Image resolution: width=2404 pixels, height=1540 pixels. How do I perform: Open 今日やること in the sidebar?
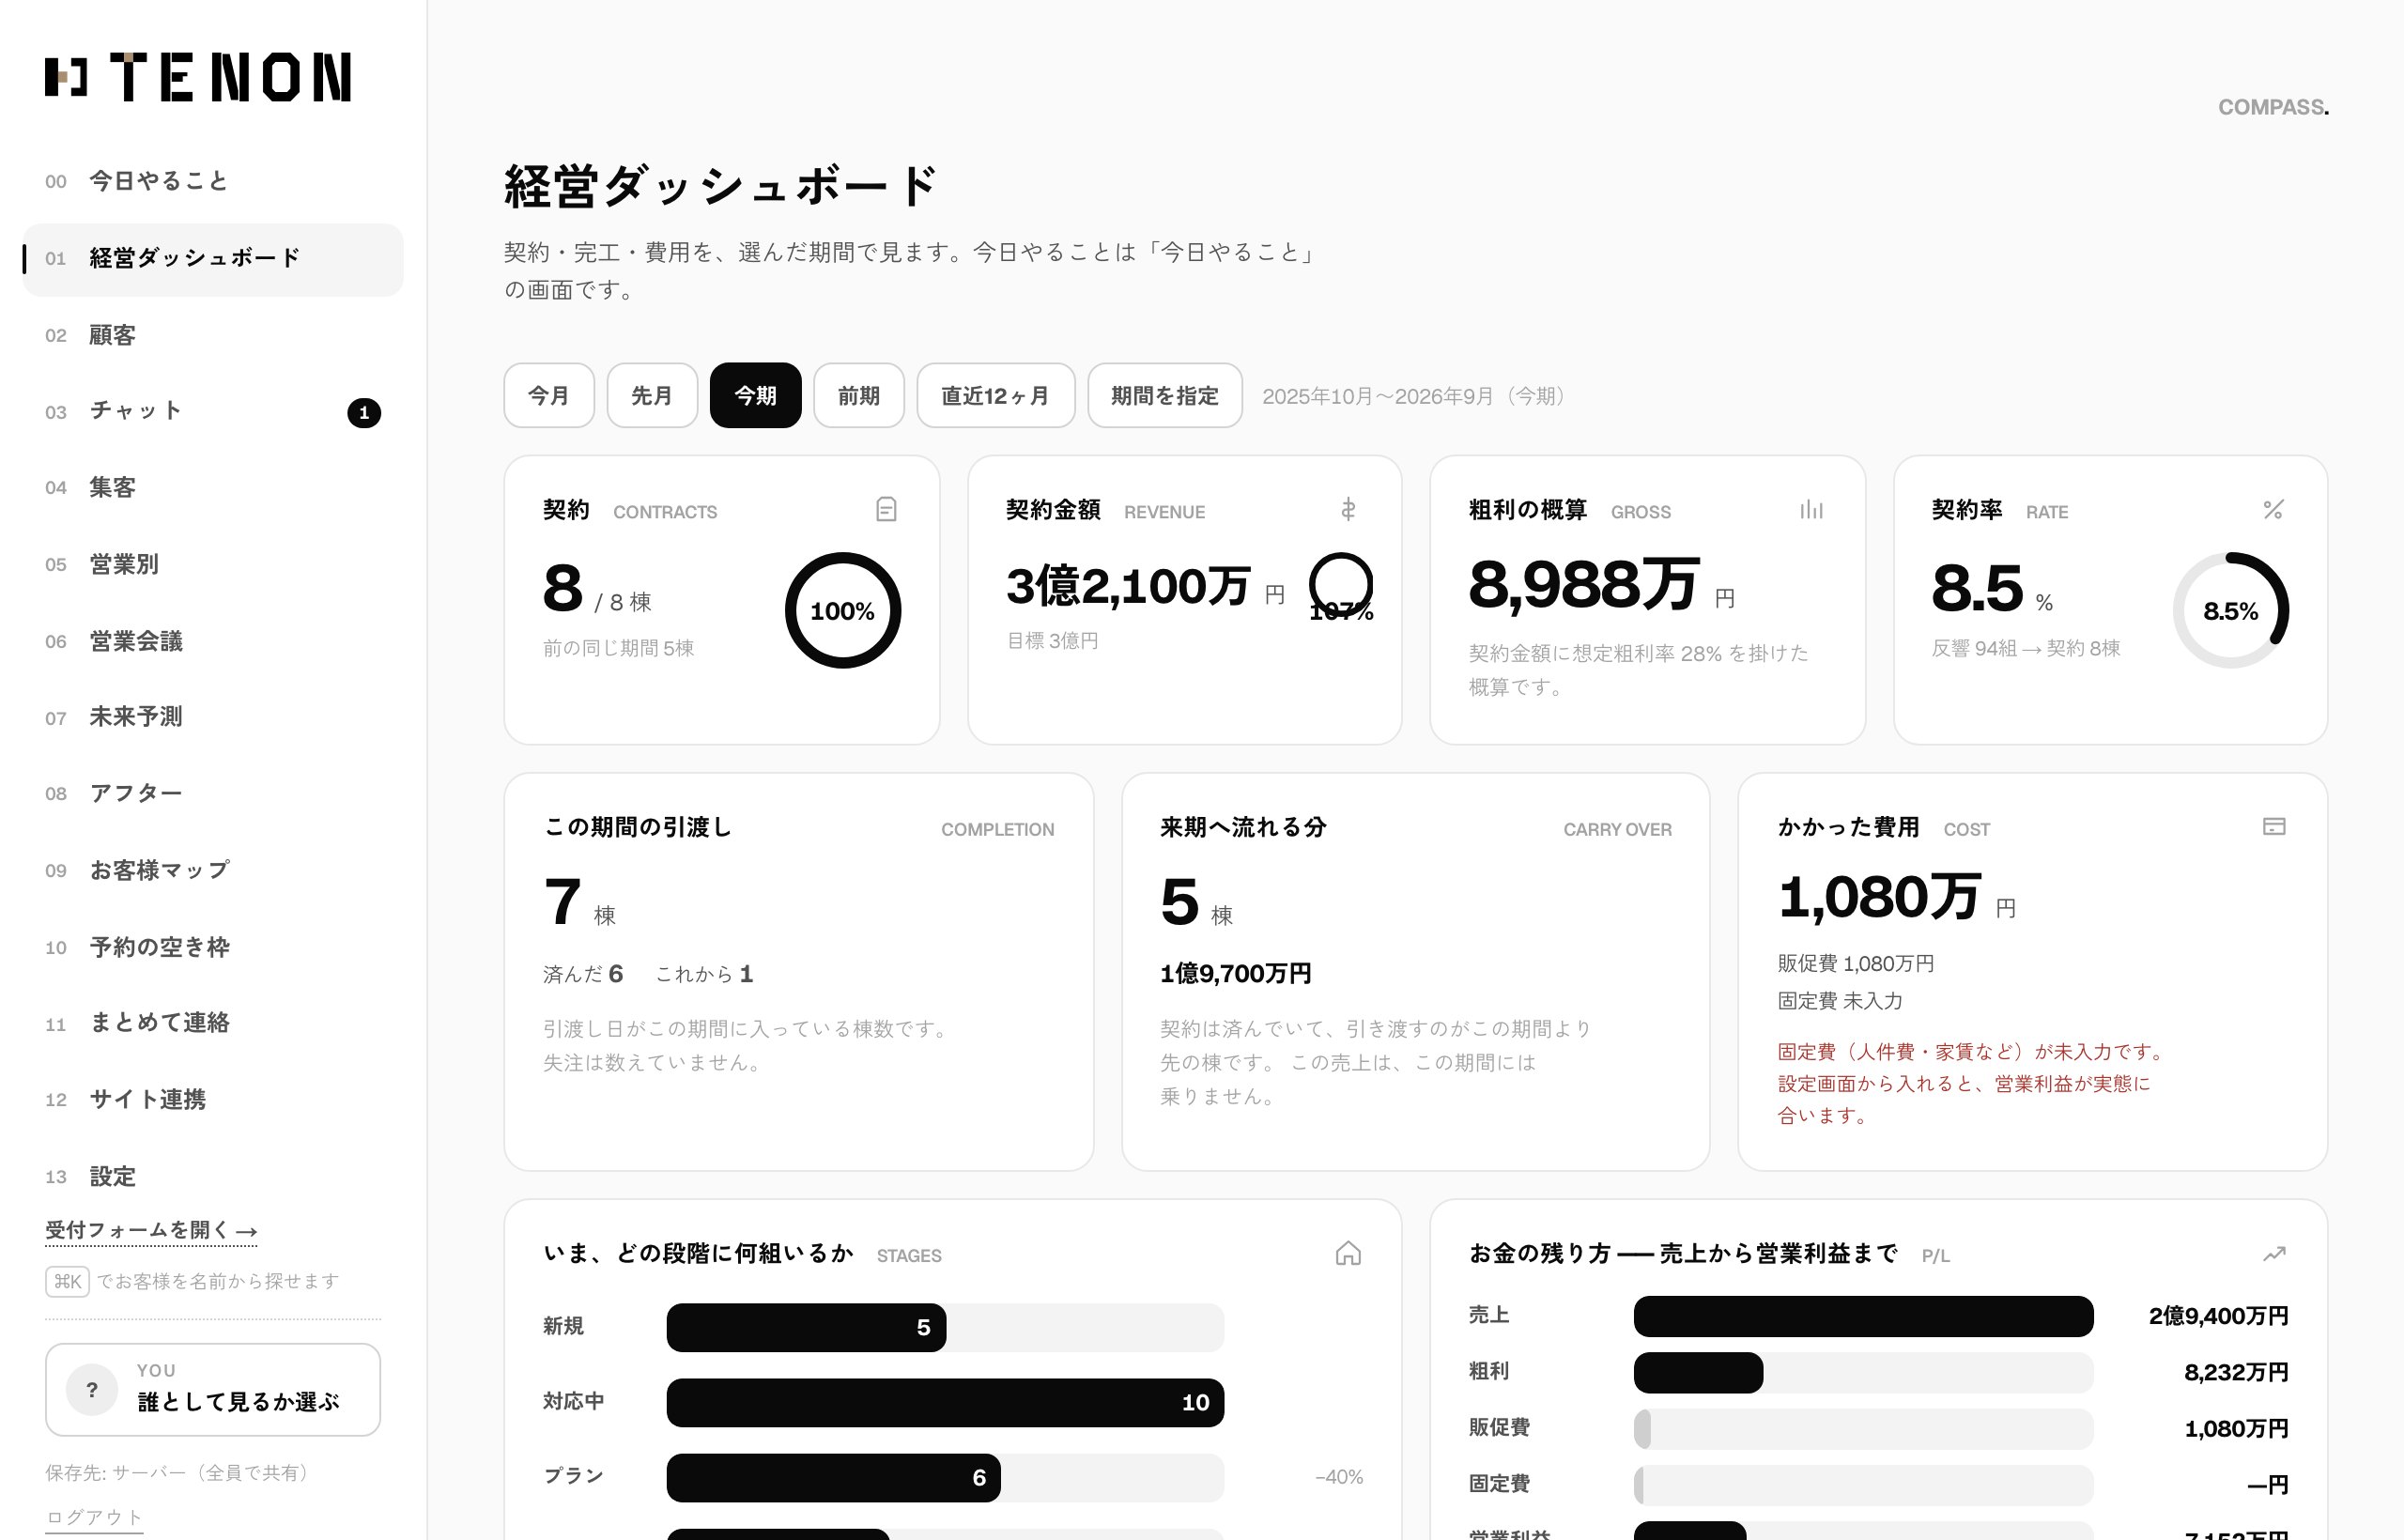click(x=213, y=181)
